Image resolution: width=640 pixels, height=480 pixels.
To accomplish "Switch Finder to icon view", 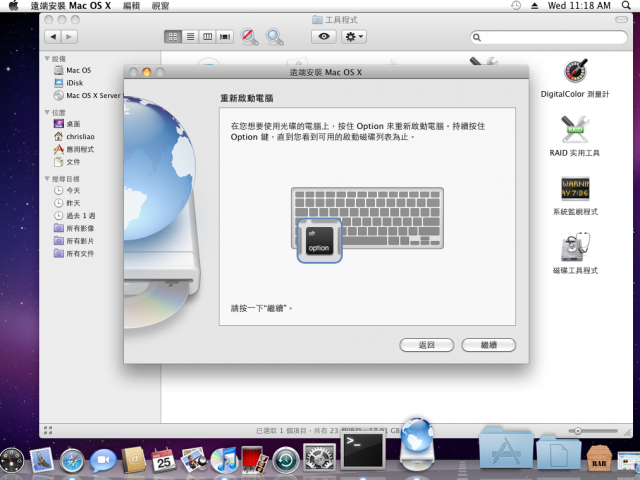I will point(173,37).
